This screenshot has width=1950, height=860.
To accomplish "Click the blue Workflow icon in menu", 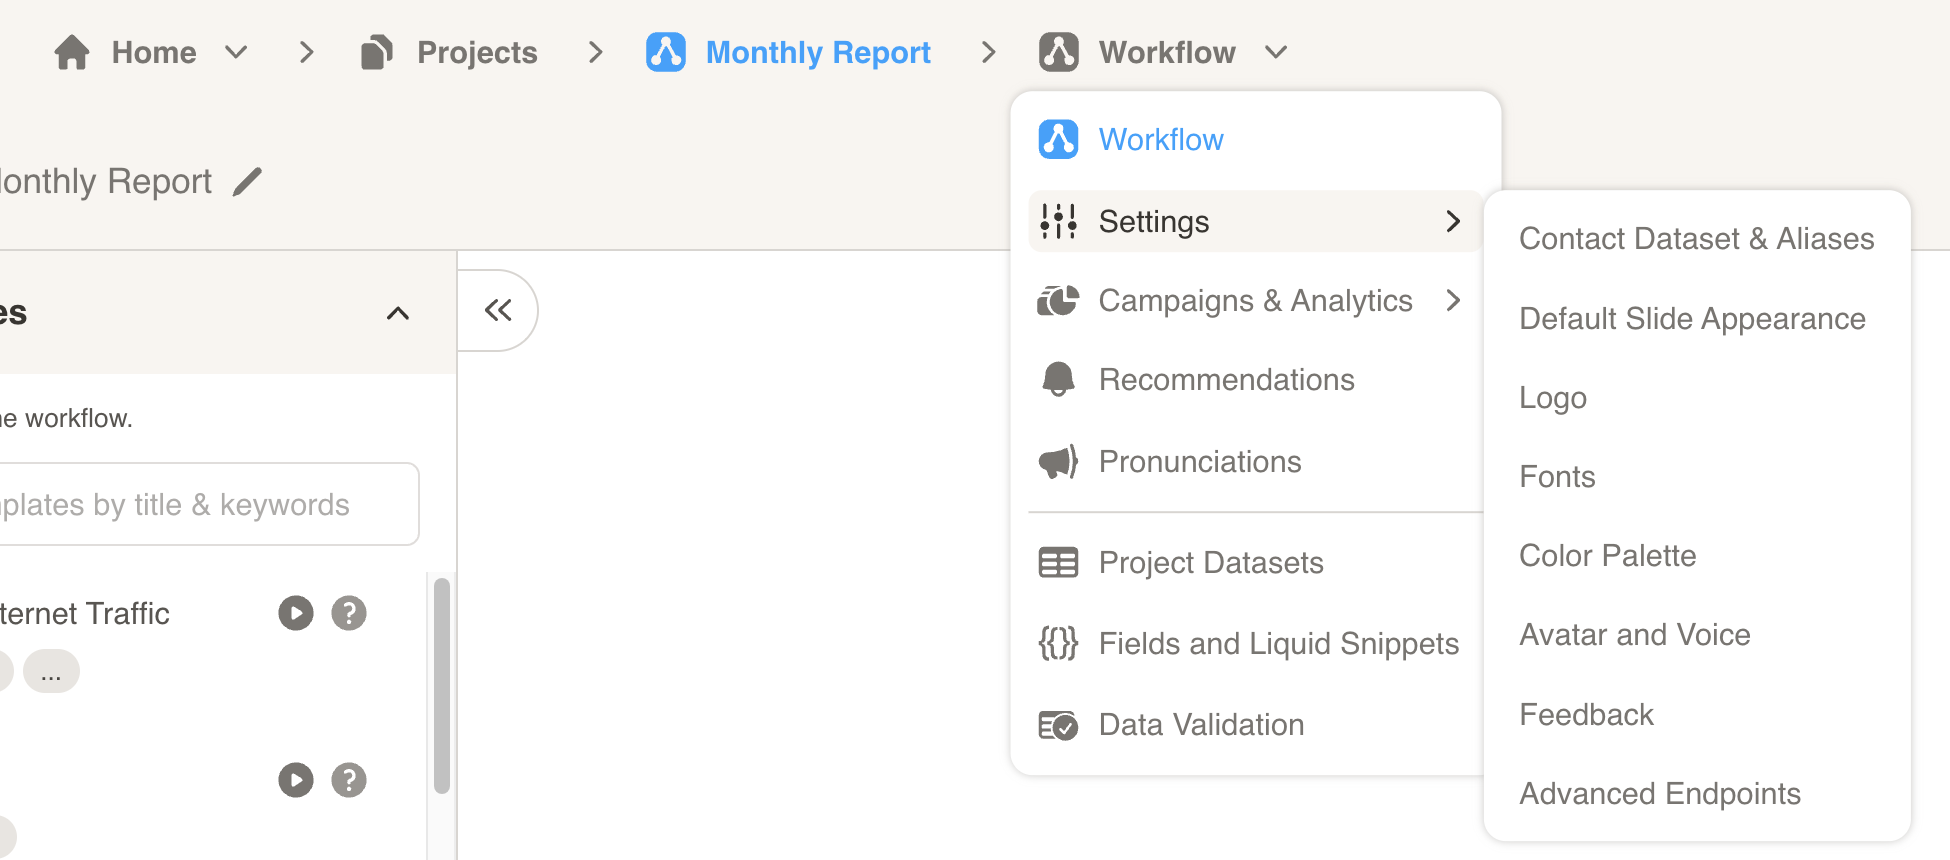I will pyautogui.click(x=1058, y=139).
